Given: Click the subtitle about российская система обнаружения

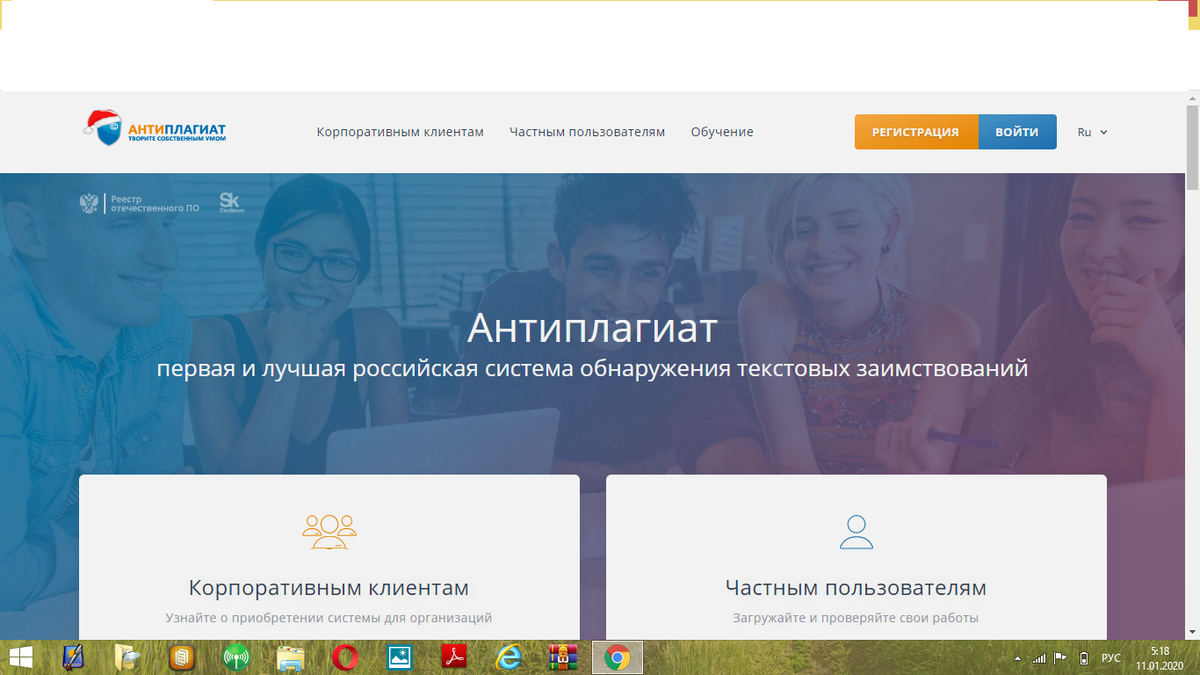Looking at the screenshot, I should 592,369.
